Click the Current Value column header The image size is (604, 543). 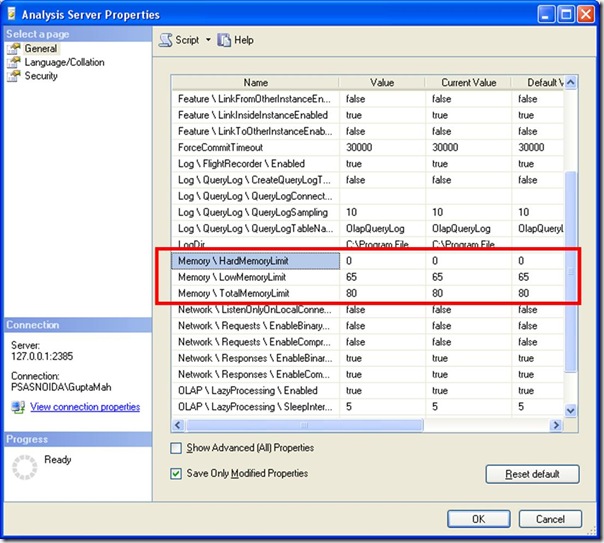point(467,83)
